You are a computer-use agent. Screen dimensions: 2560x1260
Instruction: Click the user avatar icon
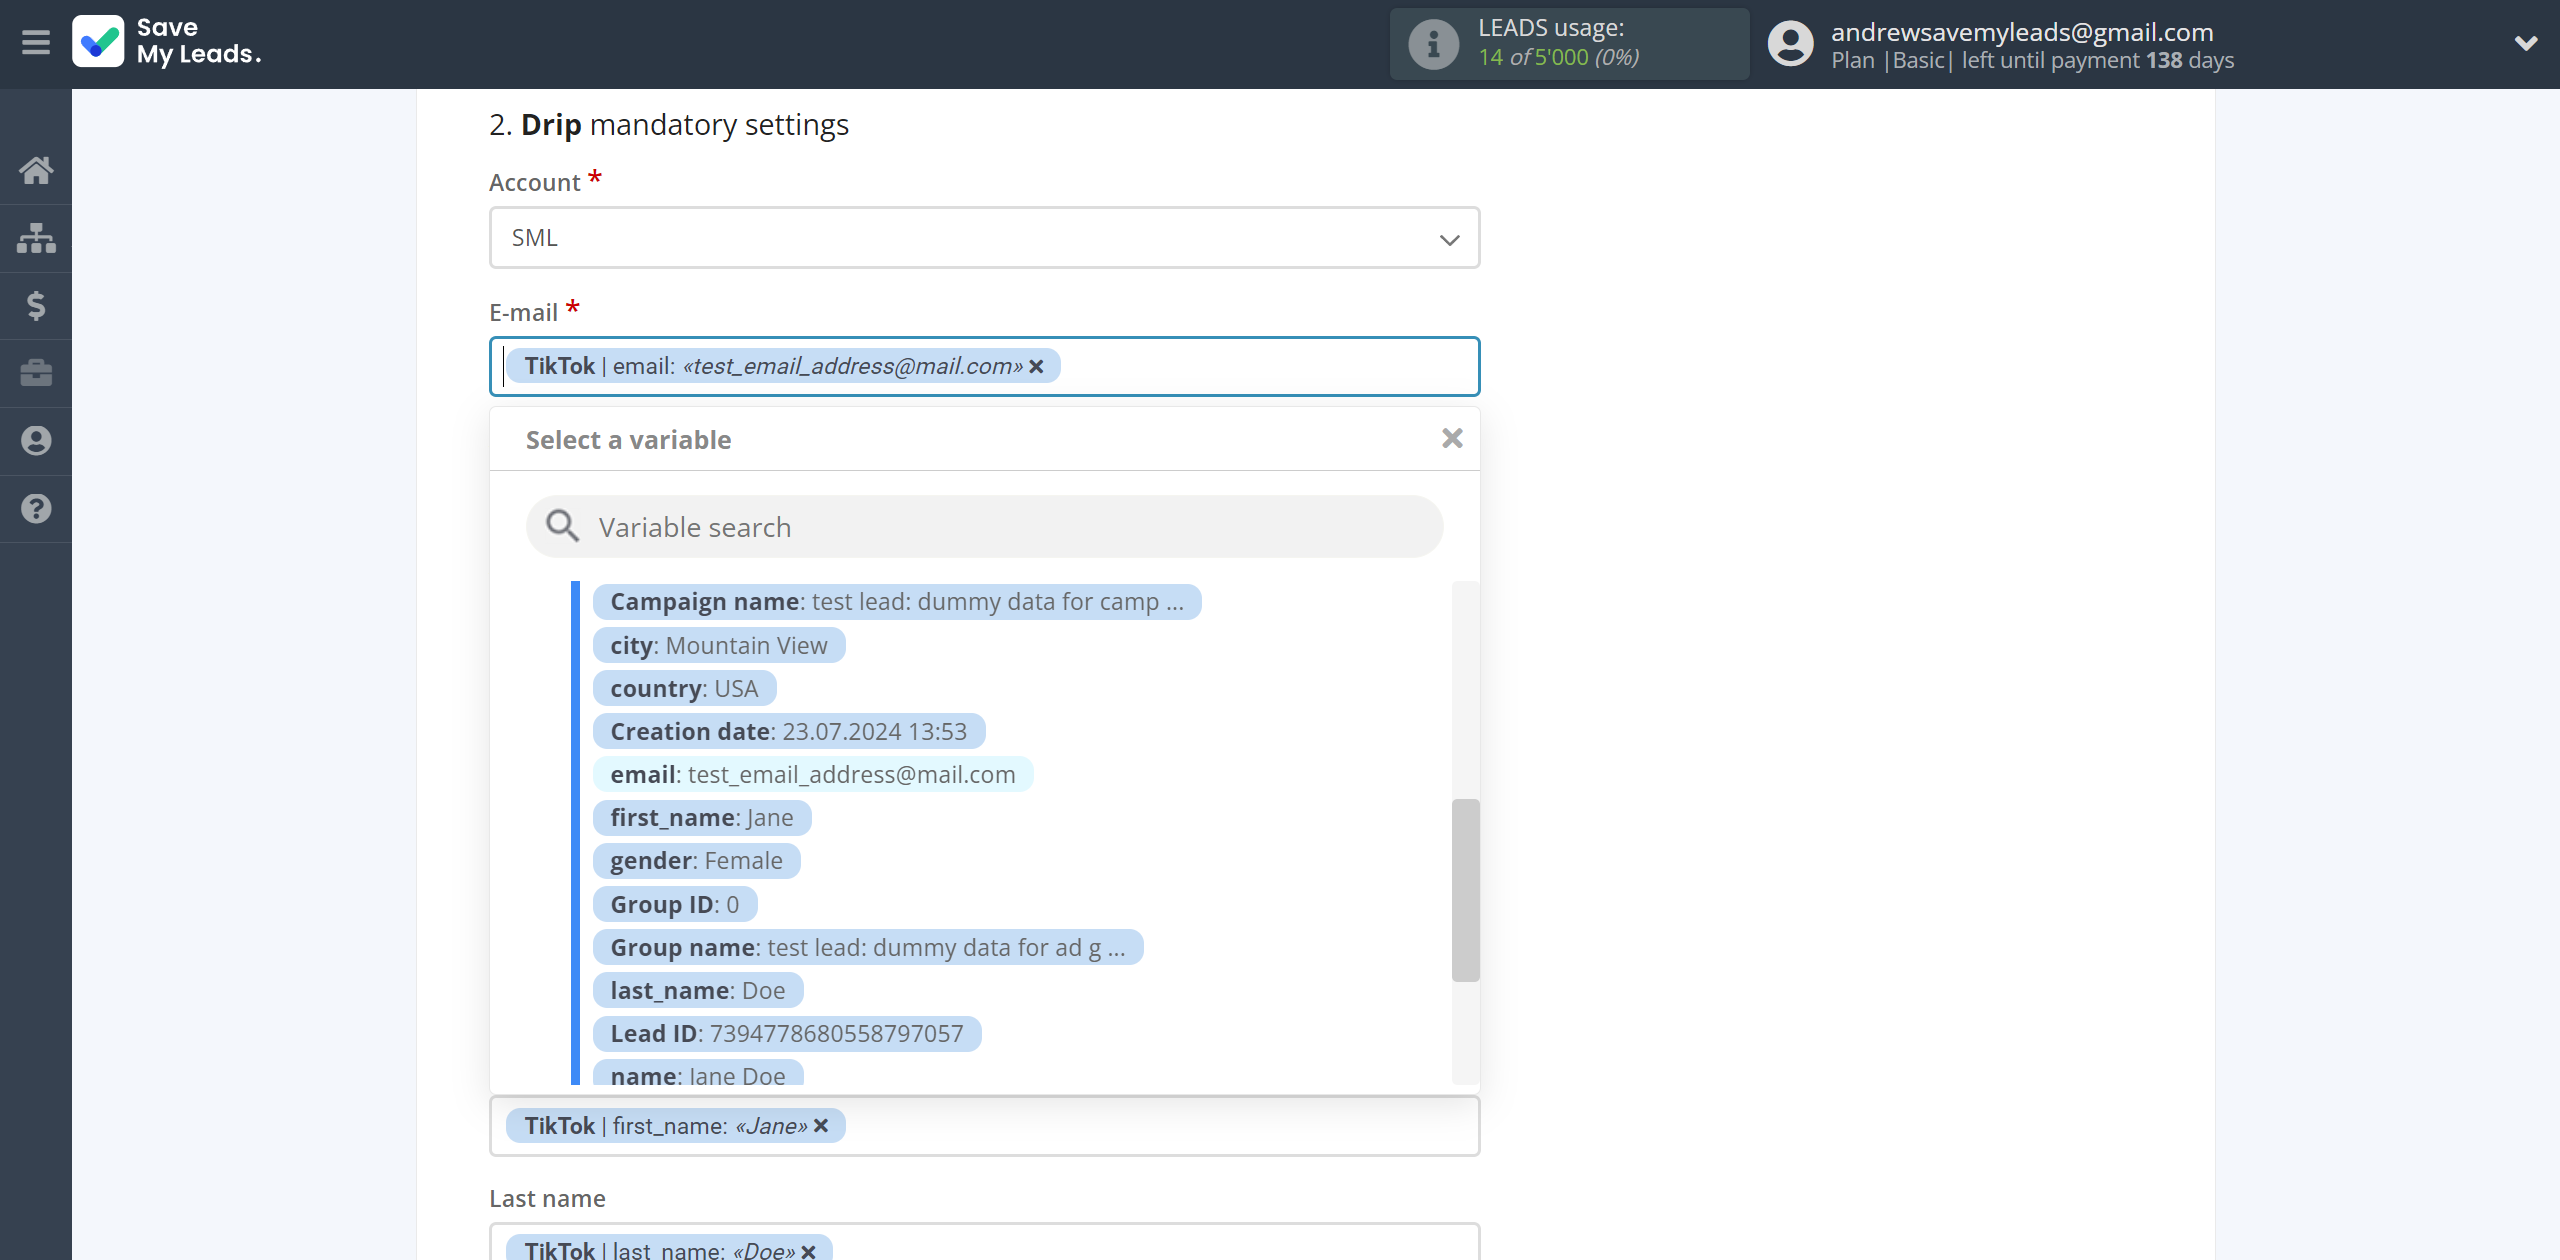pyautogui.click(x=1790, y=44)
